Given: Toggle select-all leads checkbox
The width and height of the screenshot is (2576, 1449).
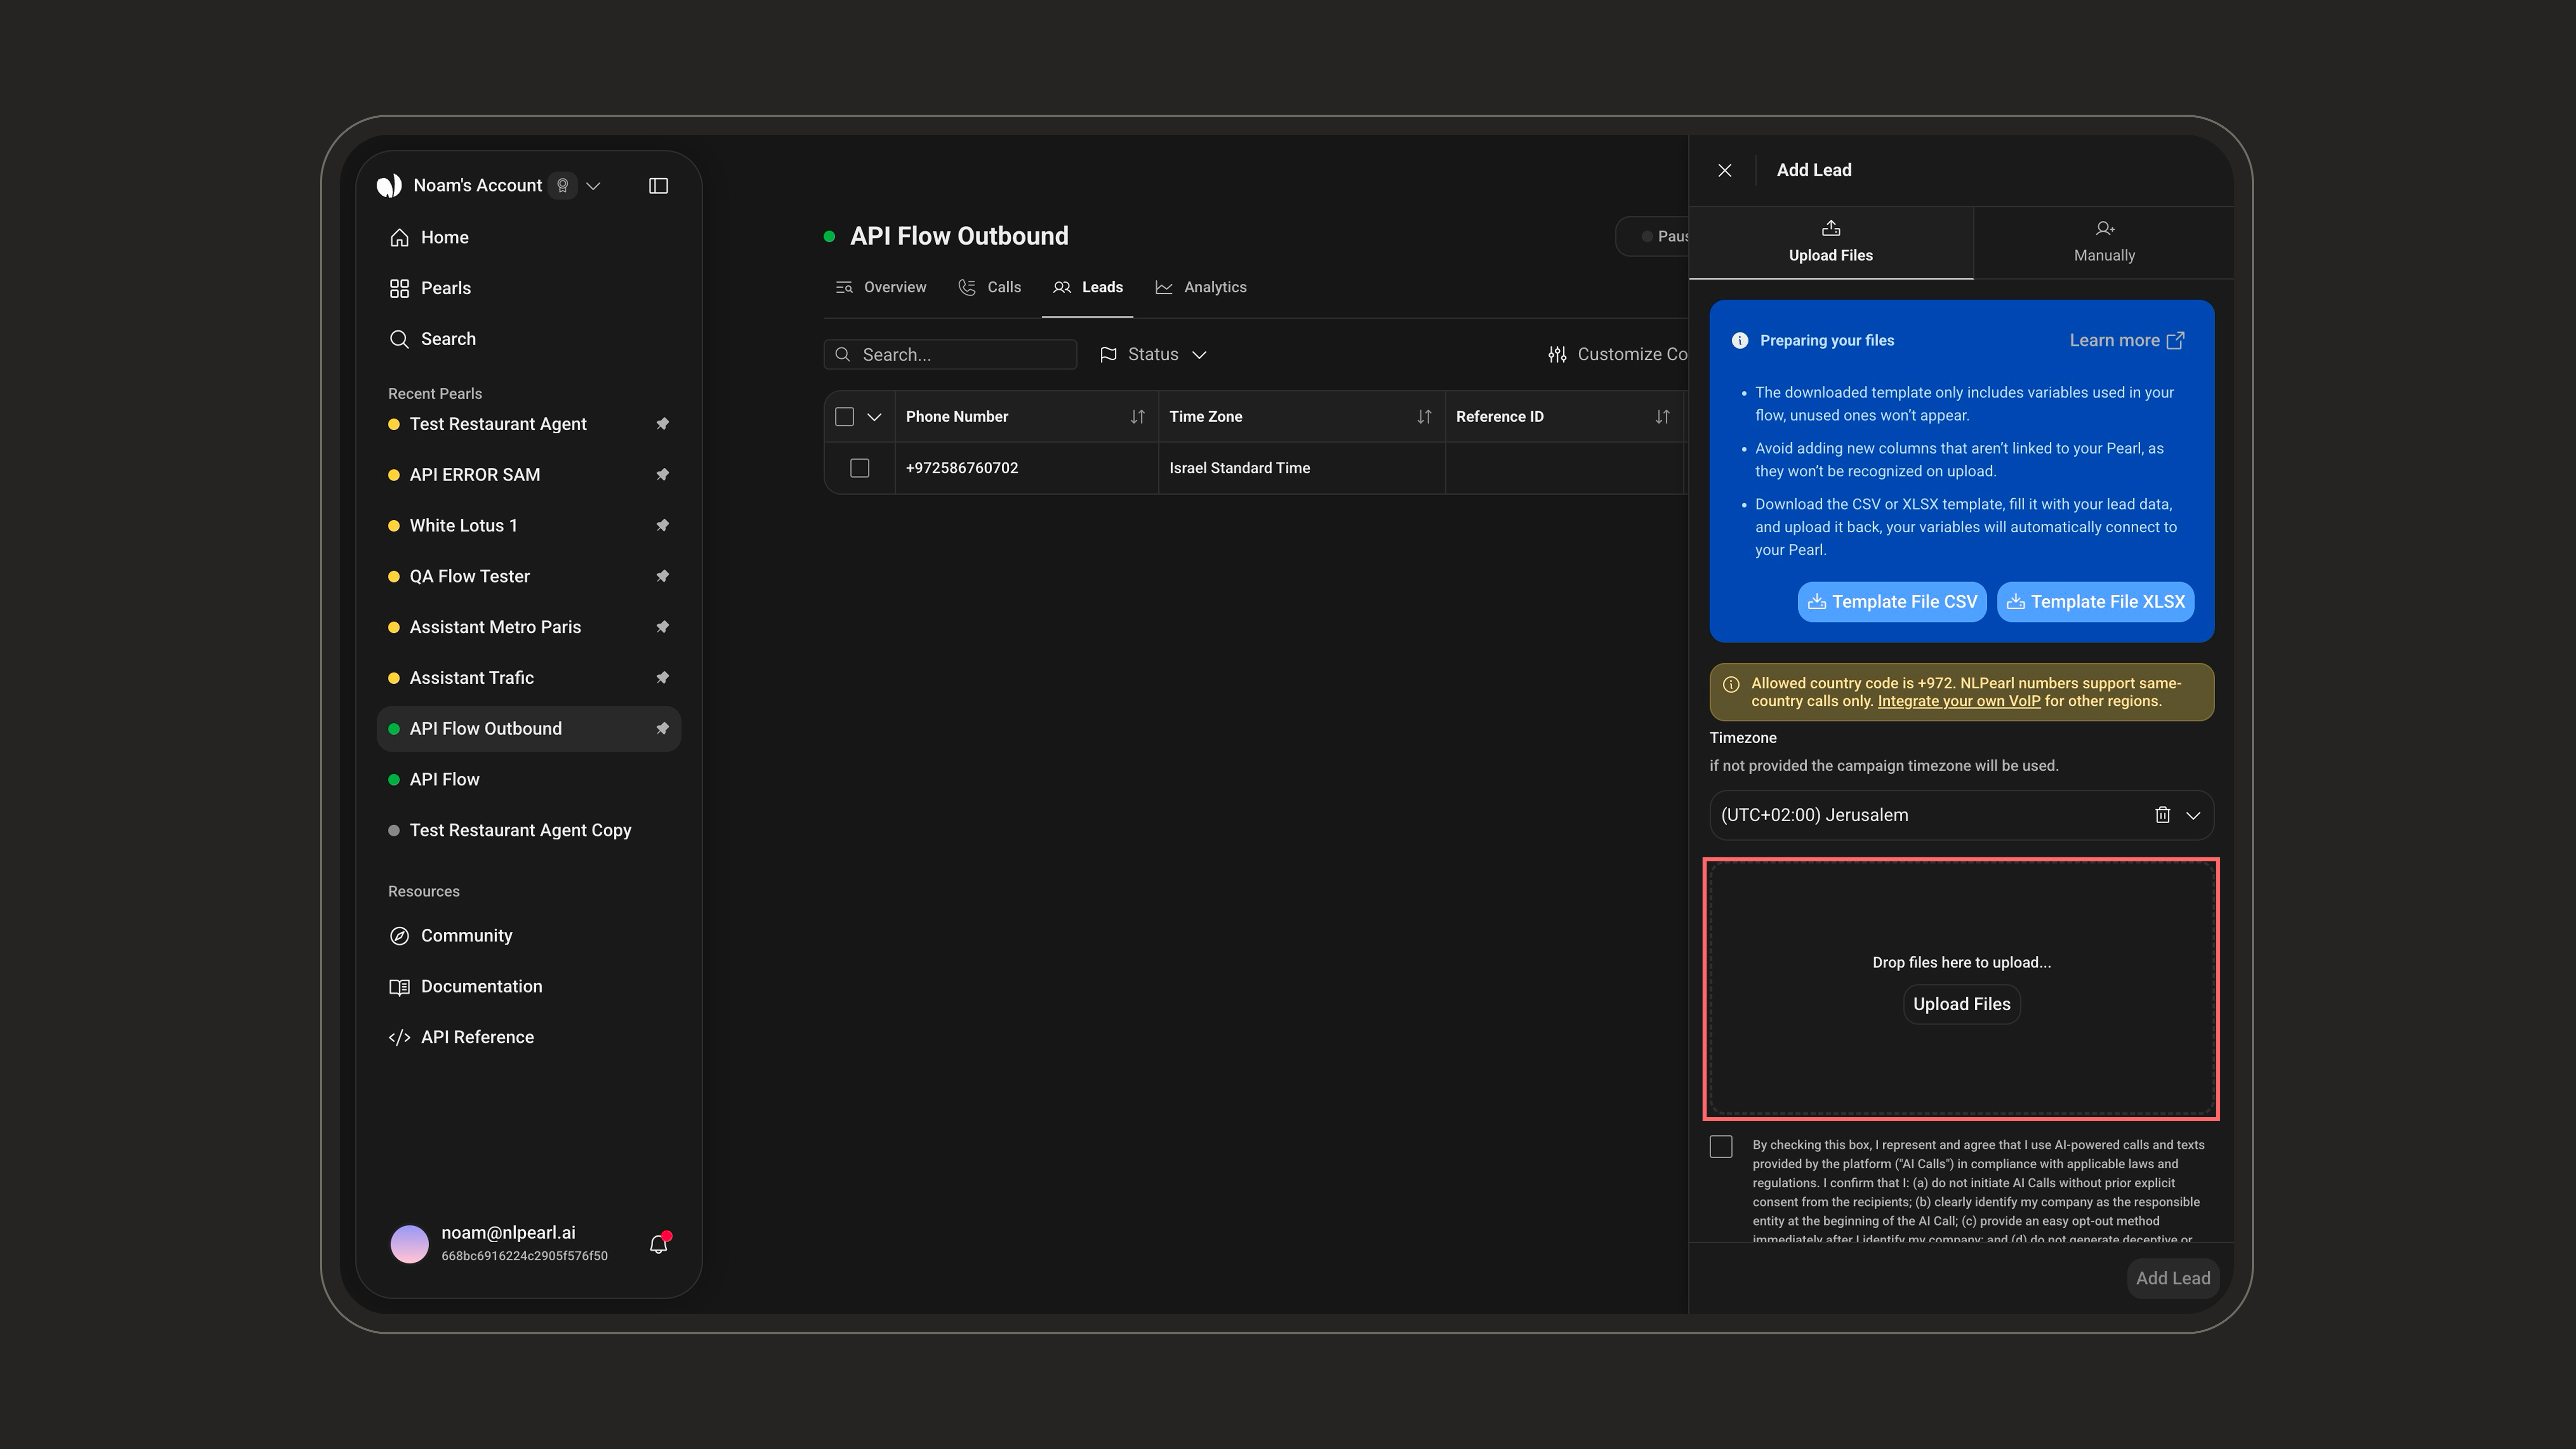Looking at the screenshot, I should click(844, 417).
